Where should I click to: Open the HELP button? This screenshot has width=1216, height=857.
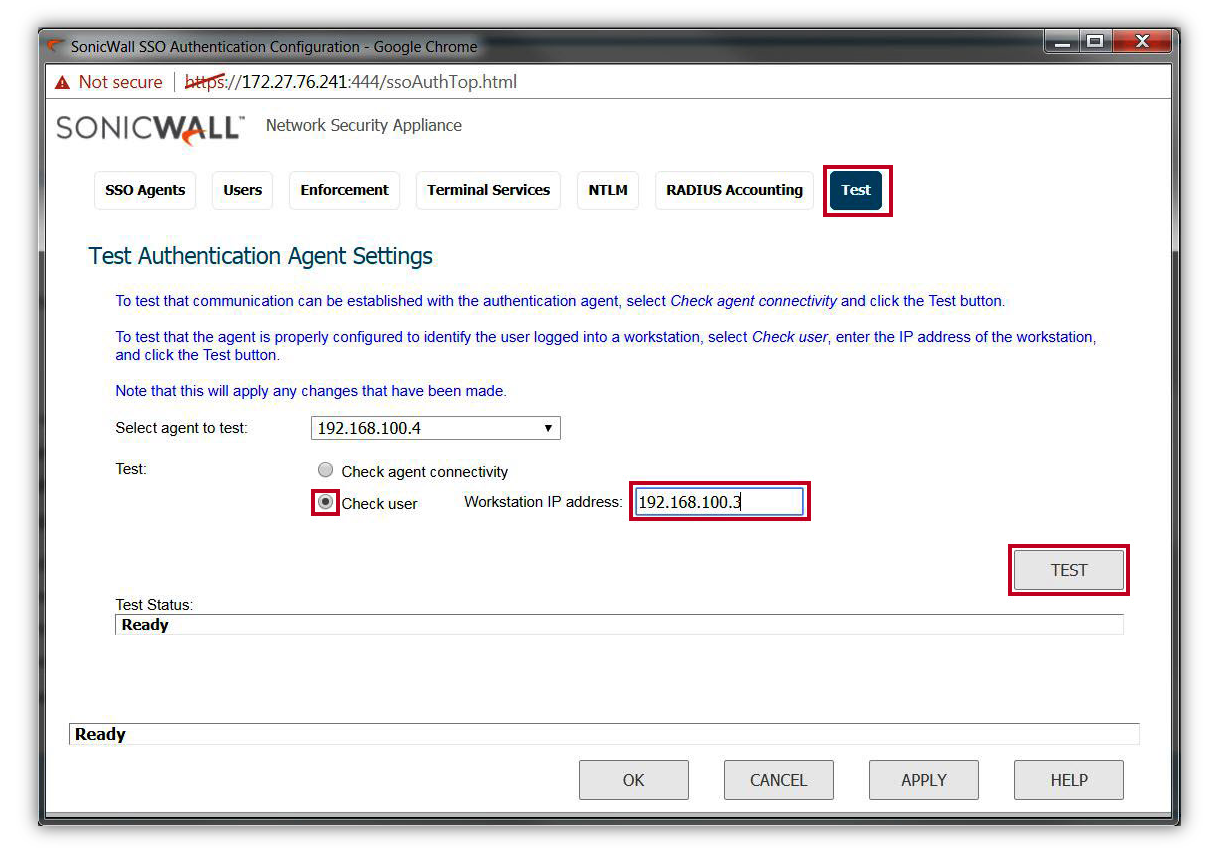[1069, 780]
